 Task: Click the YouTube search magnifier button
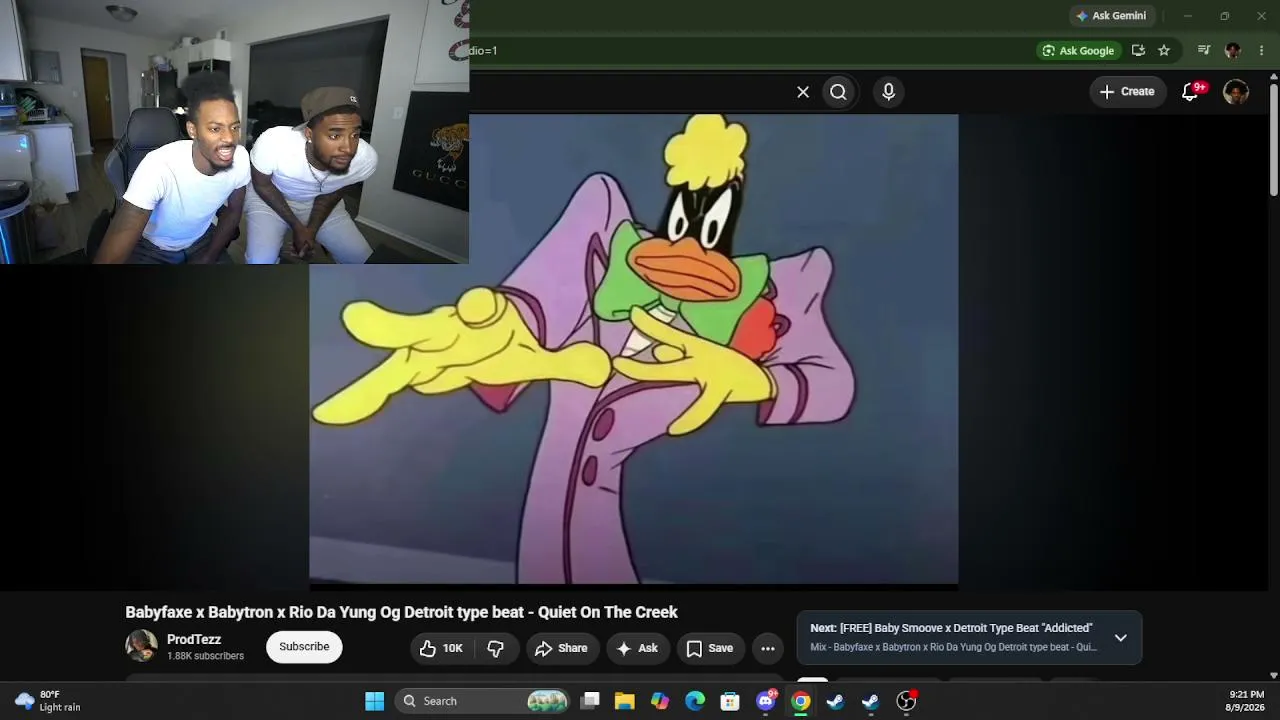[838, 92]
